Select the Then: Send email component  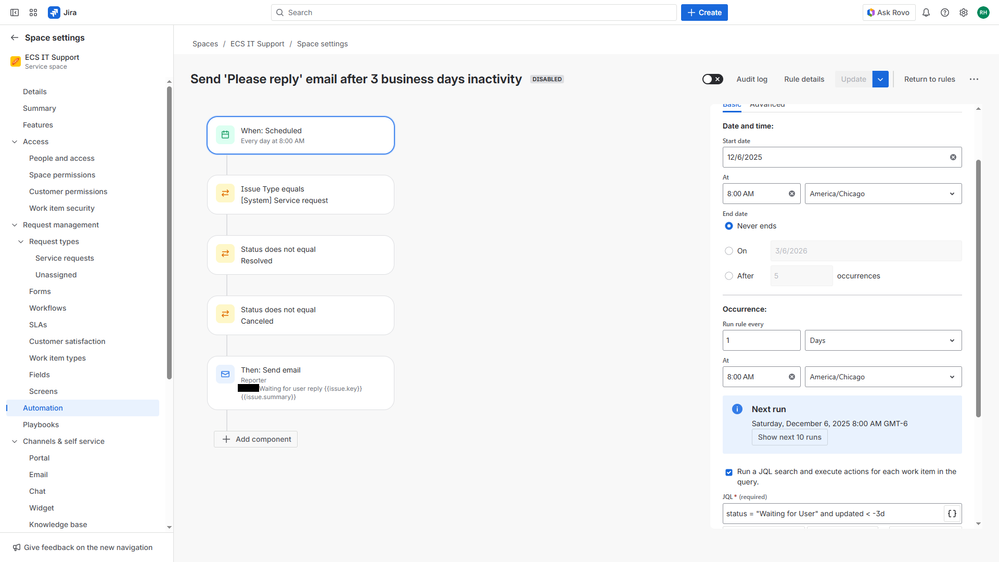[x=301, y=383]
